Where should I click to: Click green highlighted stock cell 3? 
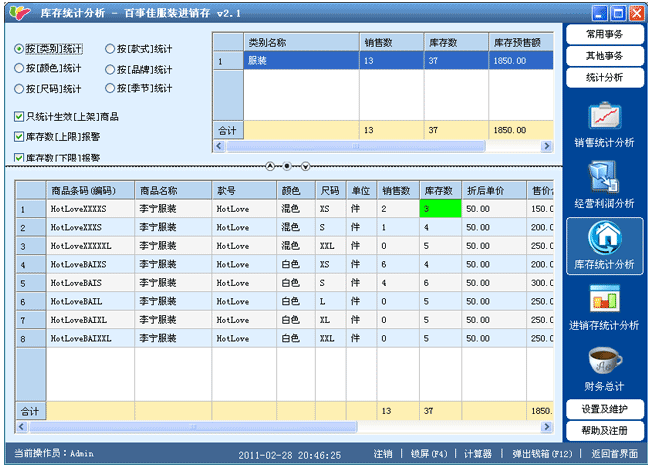440,208
